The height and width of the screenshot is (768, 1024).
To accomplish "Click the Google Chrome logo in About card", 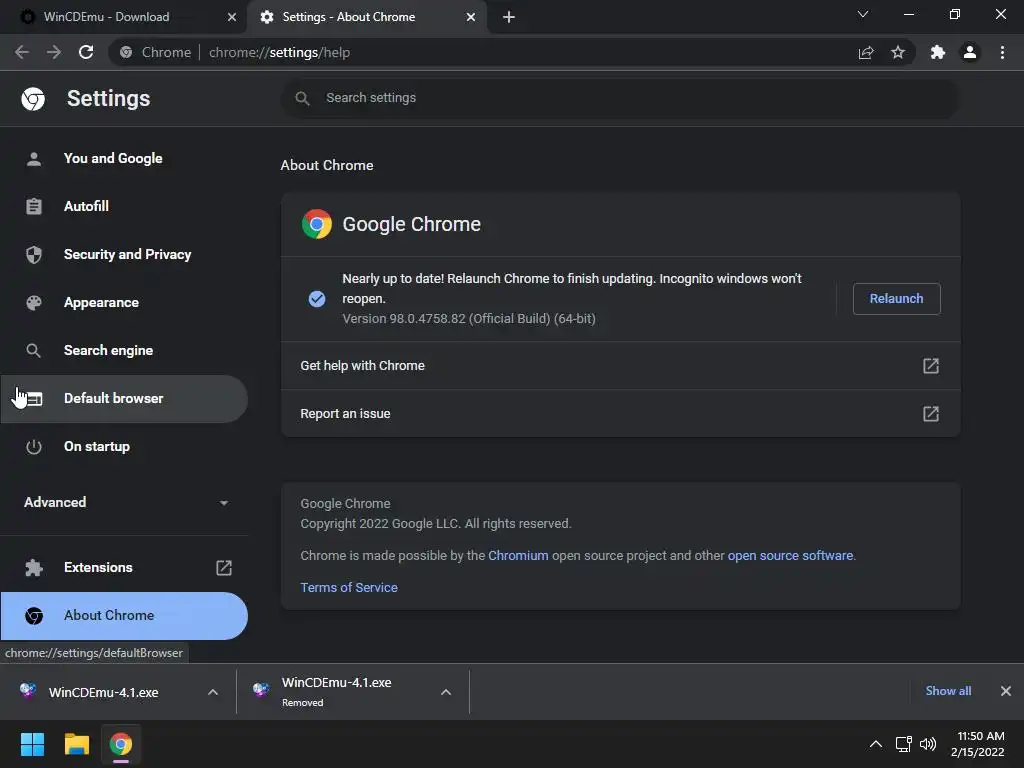I will 317,224.
